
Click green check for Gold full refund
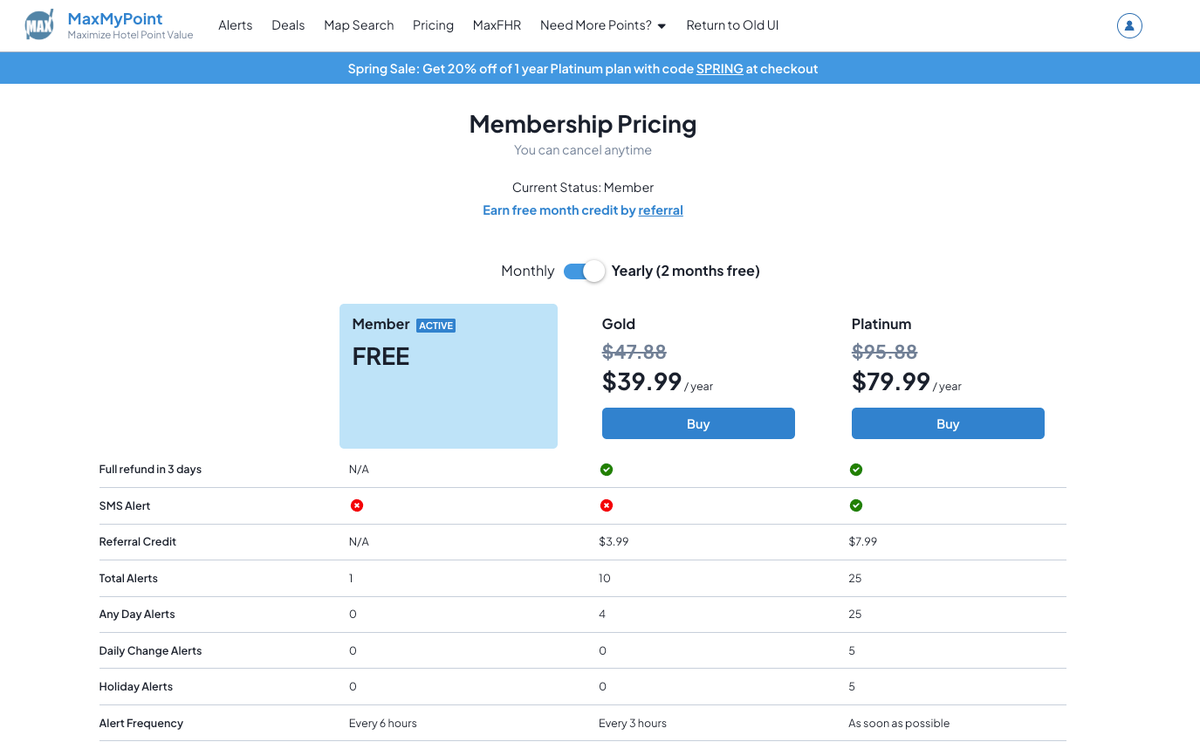(606, 470)
